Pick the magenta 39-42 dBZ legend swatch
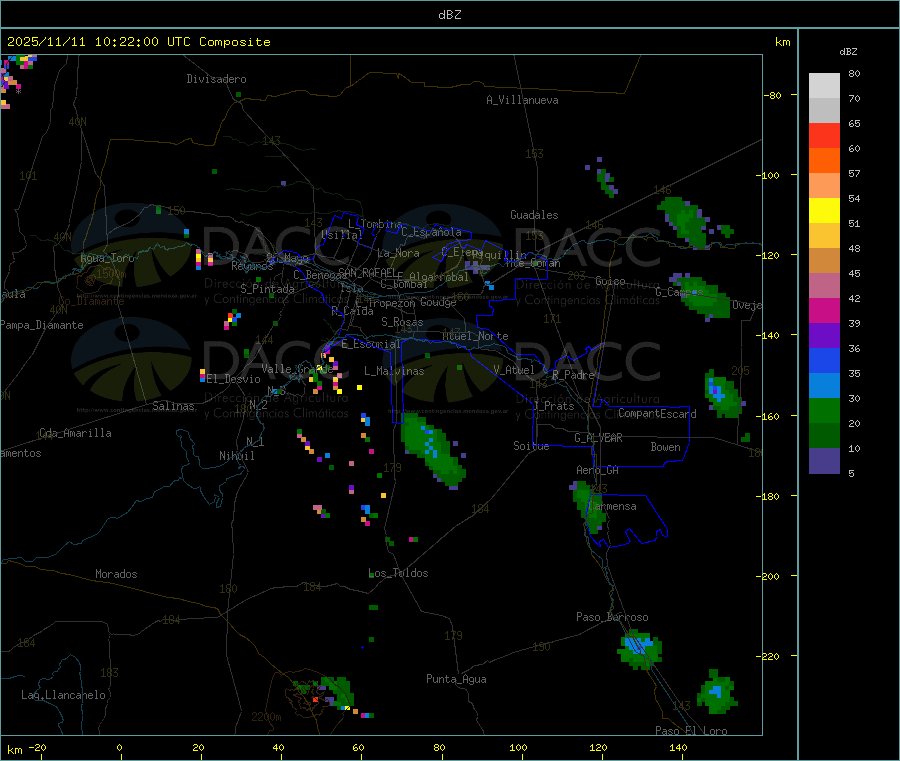 (x=824, y=310)
